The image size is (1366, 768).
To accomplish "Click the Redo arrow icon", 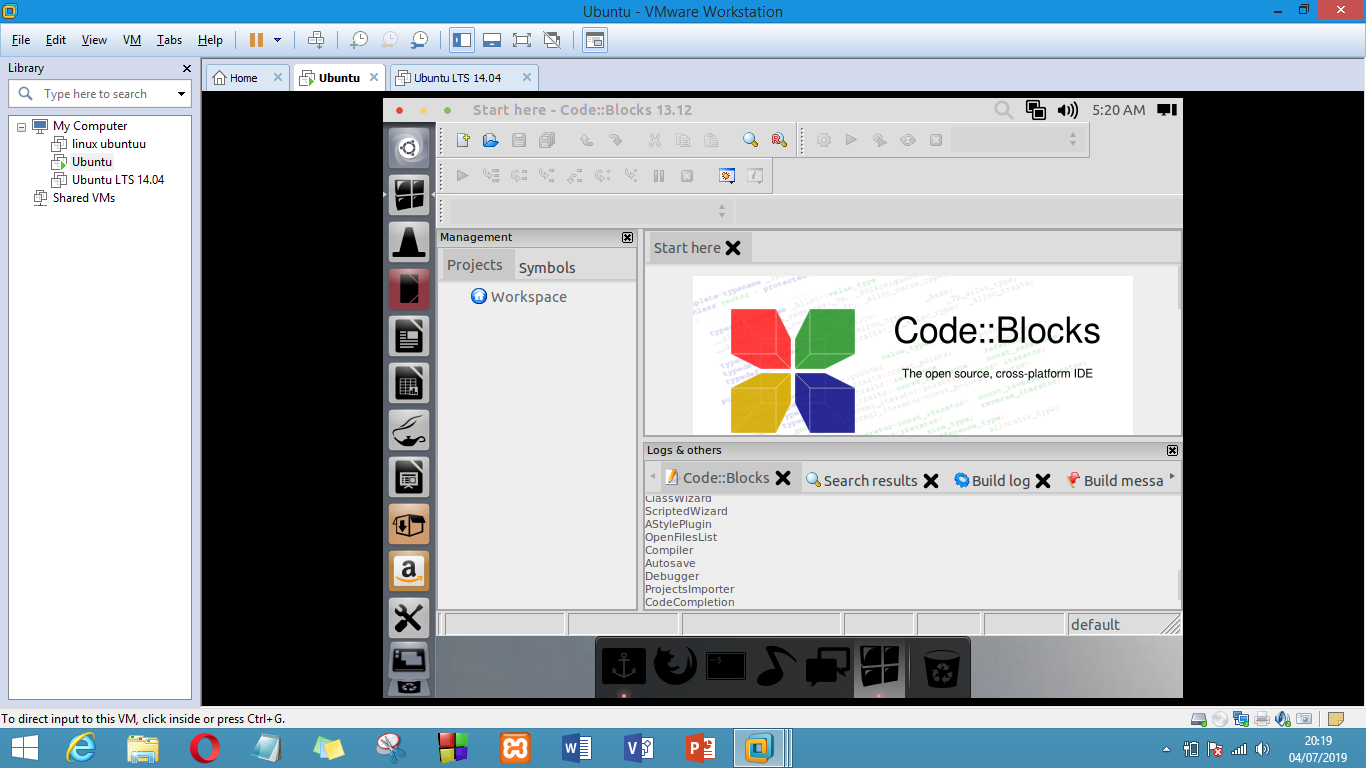I will point(615,140).
